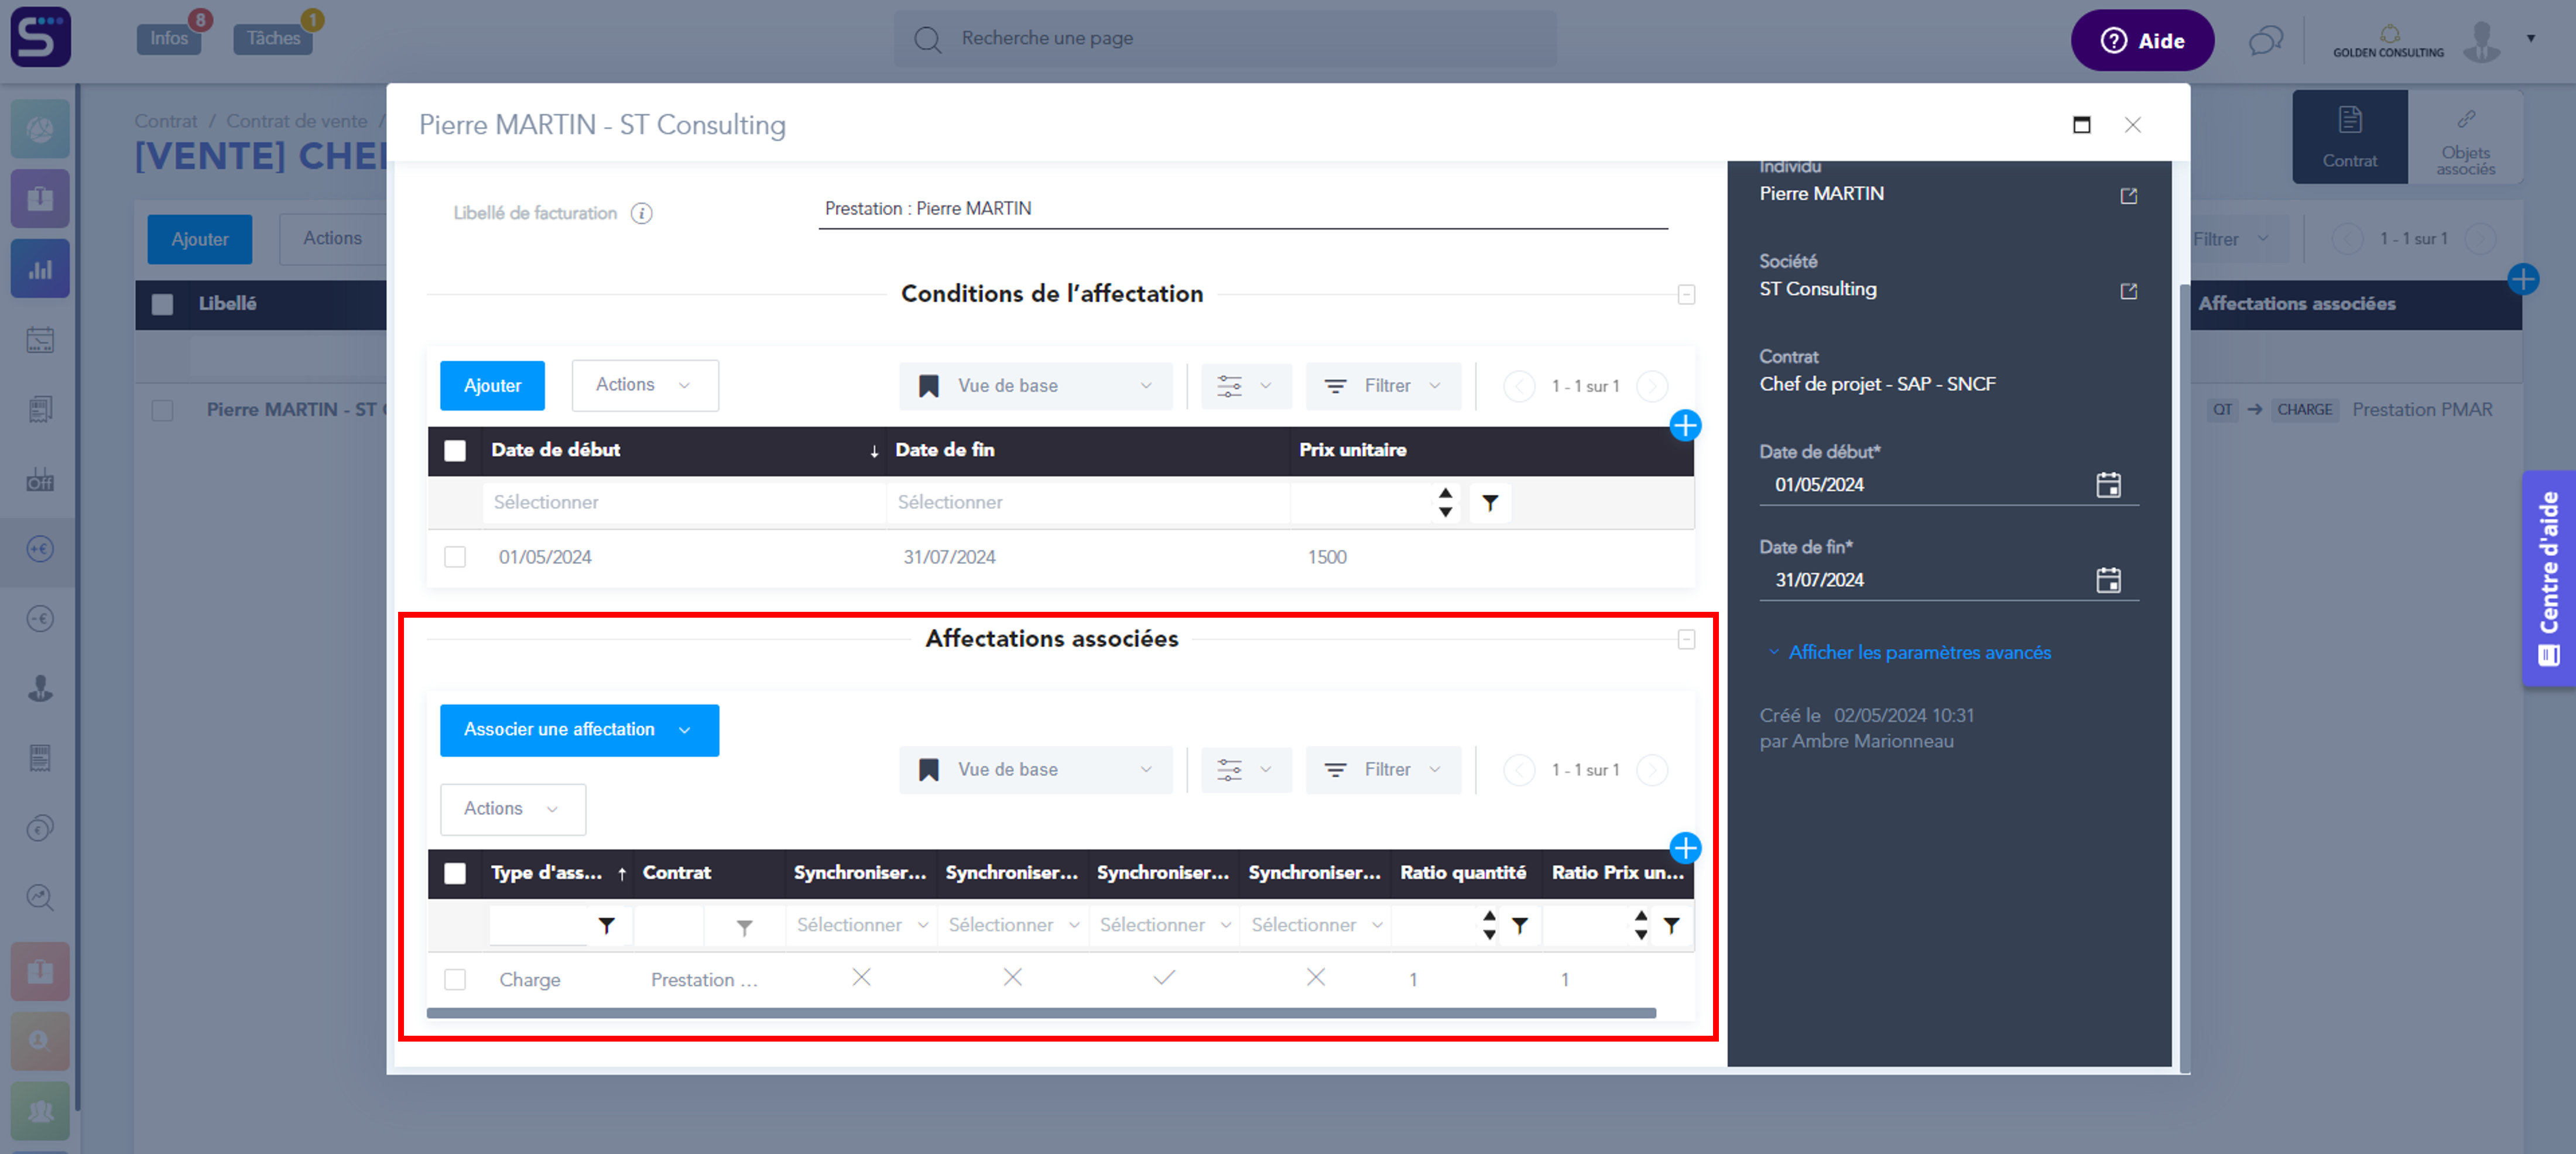Click the Prix unitaire column filter funnel

(1490, 503)
